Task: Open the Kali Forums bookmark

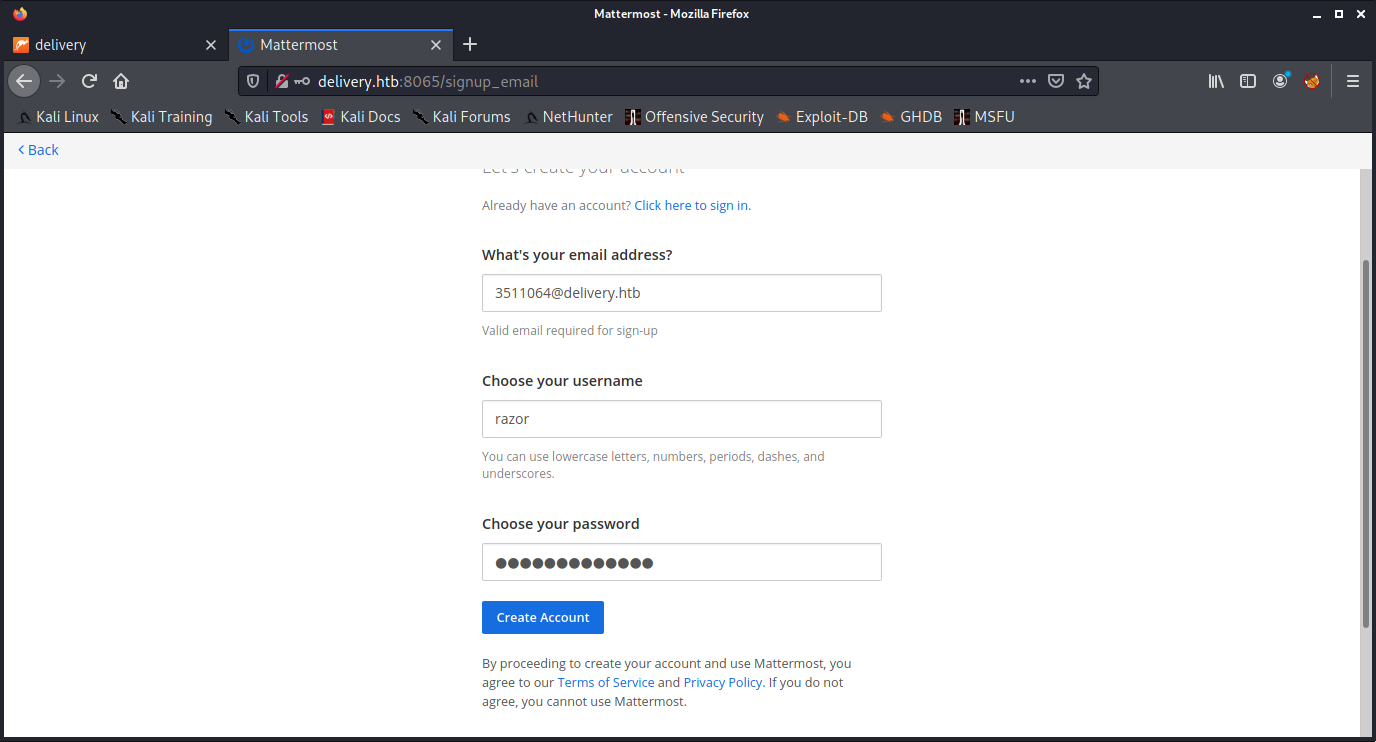Action: pos(461,117)
